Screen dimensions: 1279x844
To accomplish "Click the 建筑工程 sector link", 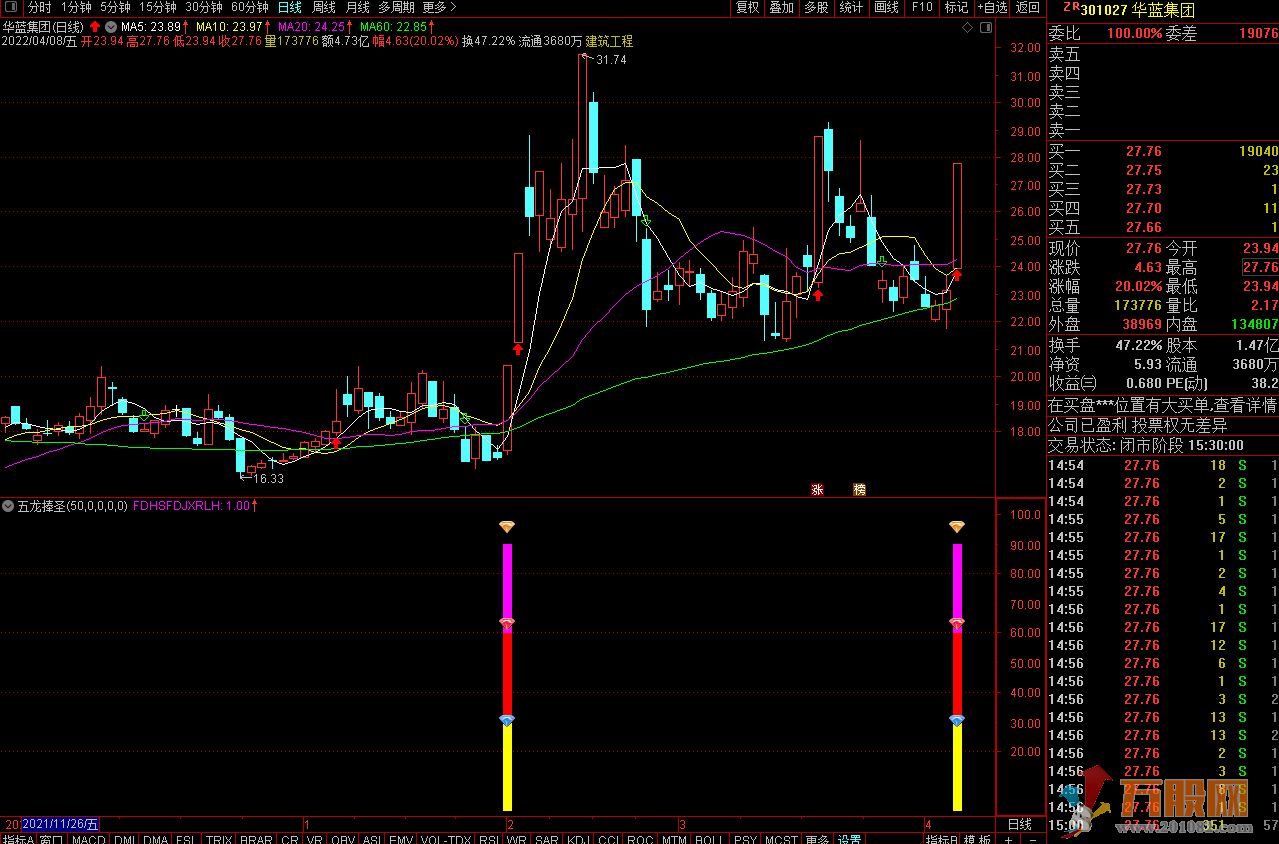I will (x=609, y=42).
